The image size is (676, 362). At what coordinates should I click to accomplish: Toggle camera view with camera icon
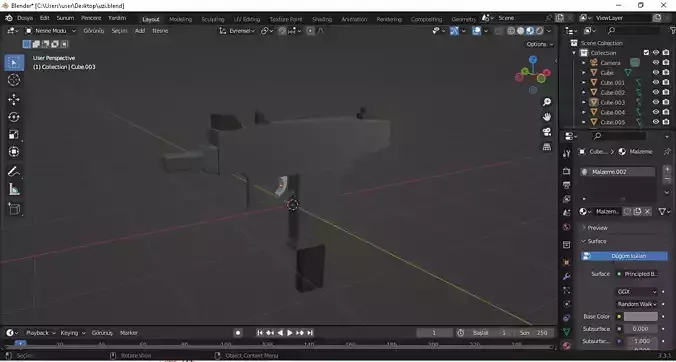[547, 132]
